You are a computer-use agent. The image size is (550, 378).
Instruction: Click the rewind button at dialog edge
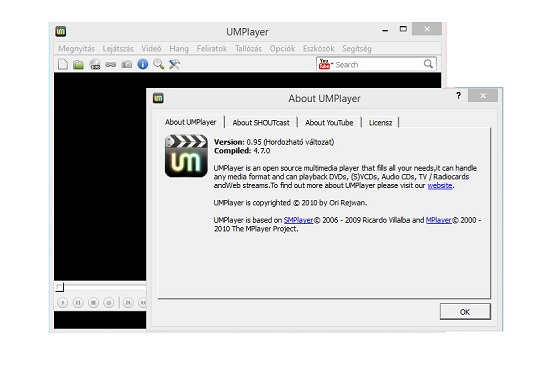click(x=142, y=302)
